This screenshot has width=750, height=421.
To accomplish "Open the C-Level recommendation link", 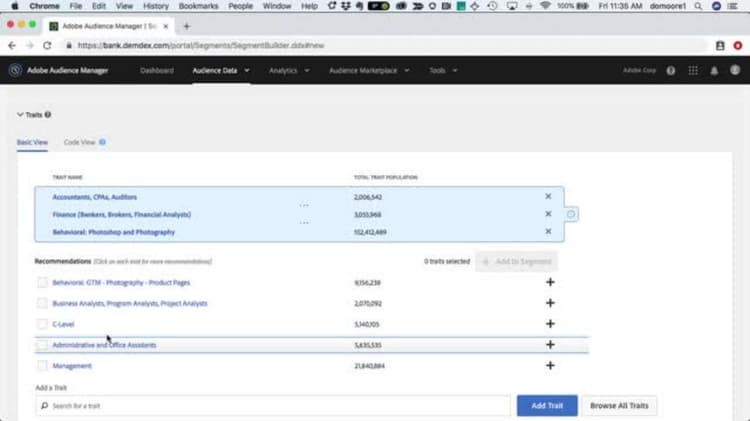I will (63, 324).
